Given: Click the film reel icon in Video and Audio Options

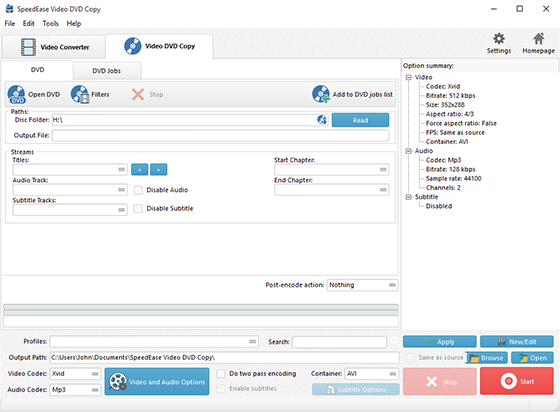Looking at the screenshot, I should click(x=118, y=382).
